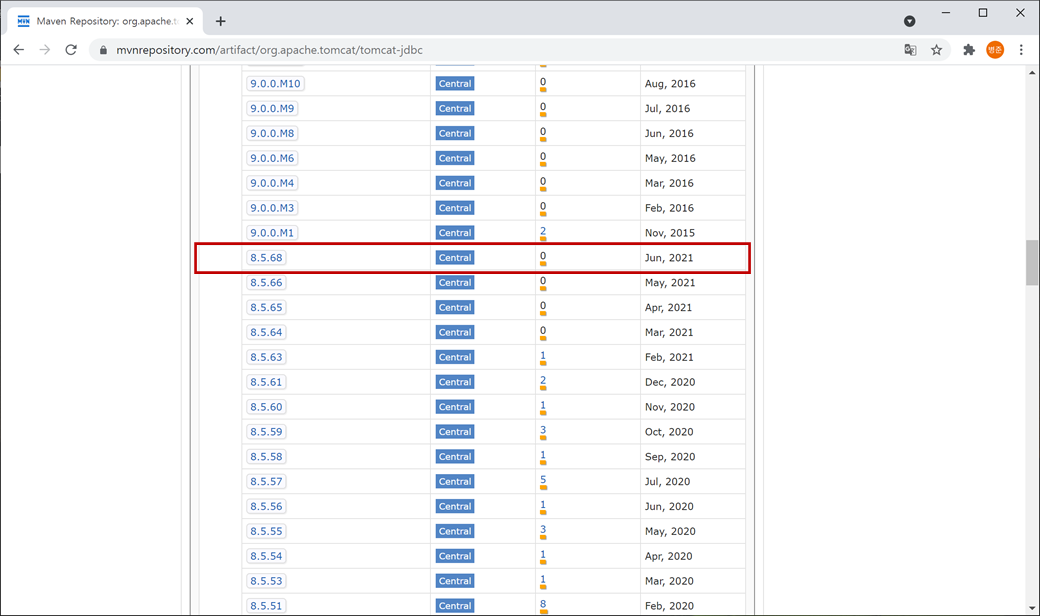The height and width of the screenshot is (616, 1040).
Task: Open version 8.5.56 link
Action: tap(266, 506)
